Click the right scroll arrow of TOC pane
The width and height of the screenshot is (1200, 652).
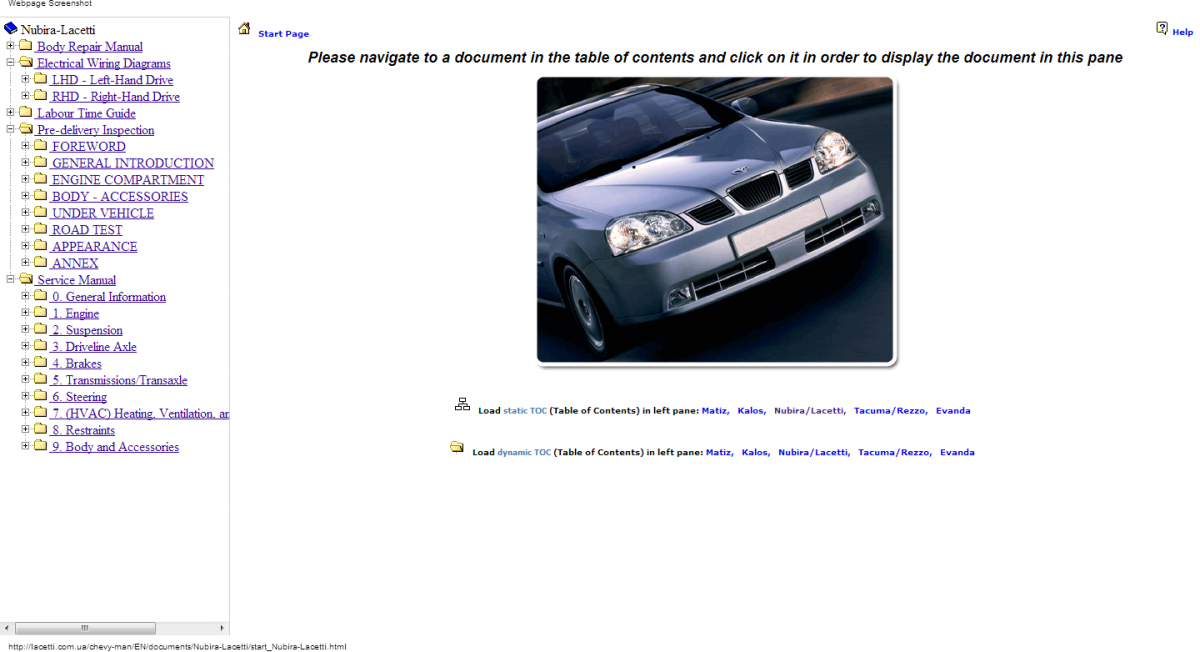click(x=223, y=628)
